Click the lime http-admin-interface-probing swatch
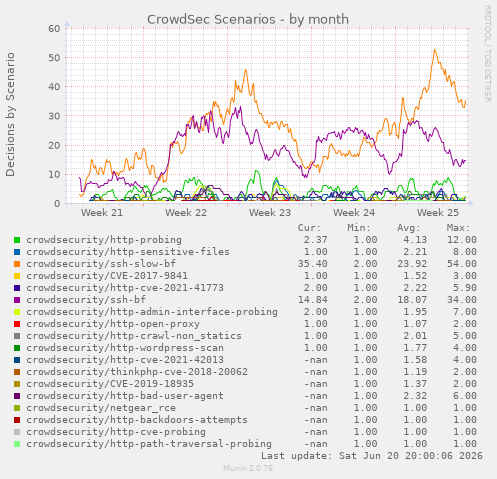 click(17, 312)
